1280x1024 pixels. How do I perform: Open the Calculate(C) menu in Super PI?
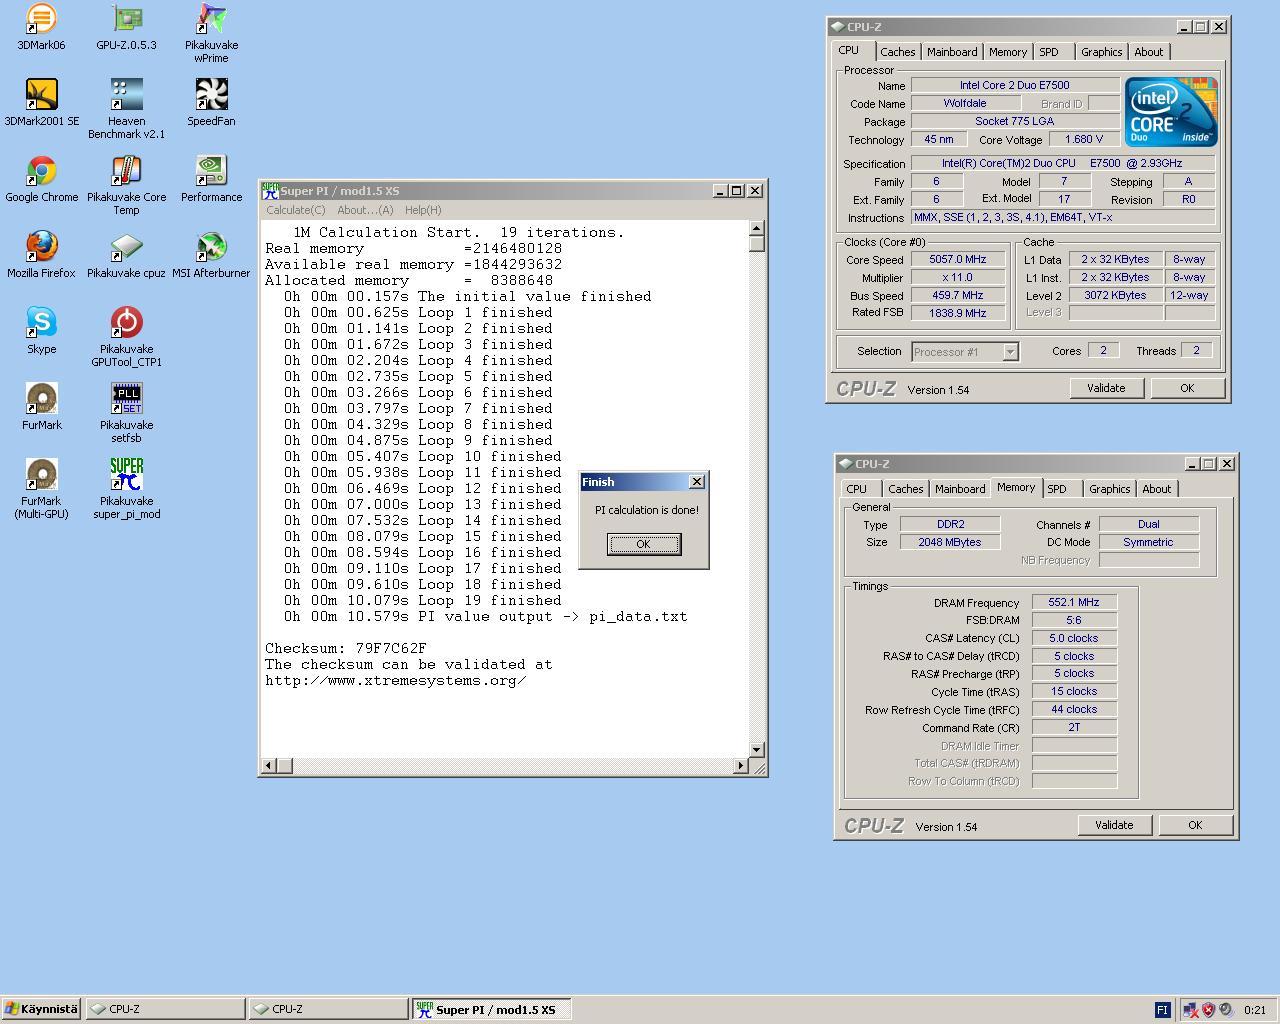point(295,210)
